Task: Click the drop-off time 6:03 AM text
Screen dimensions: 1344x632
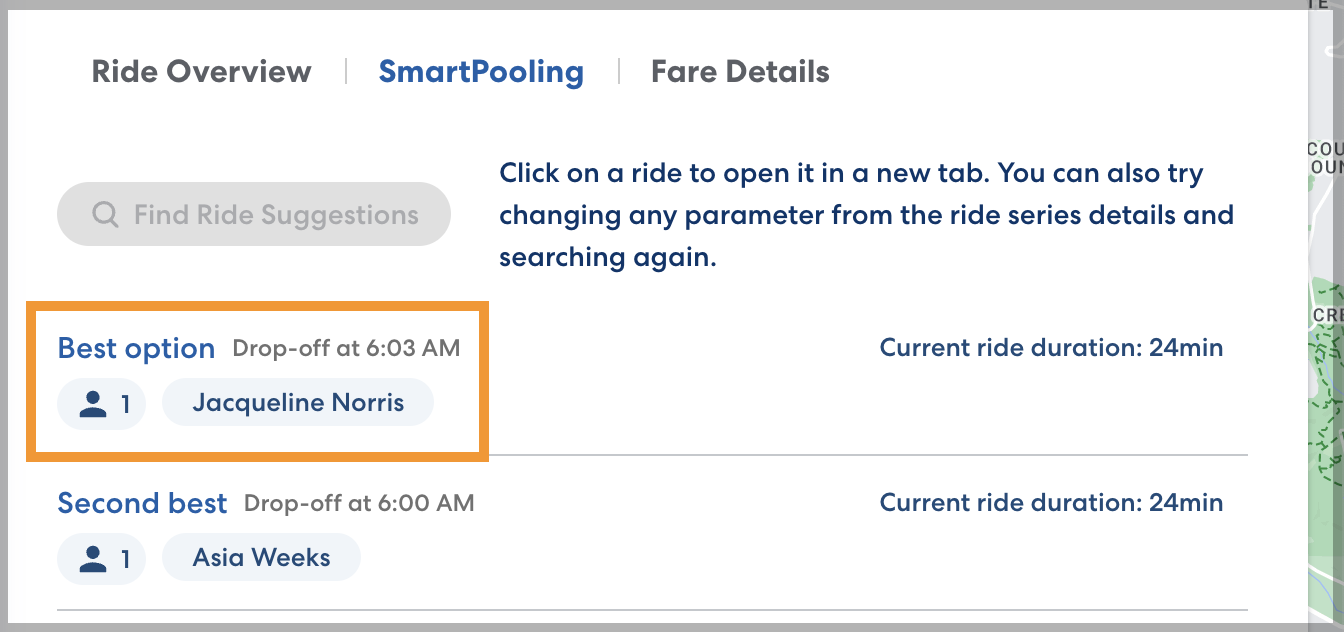Action: 346,348
